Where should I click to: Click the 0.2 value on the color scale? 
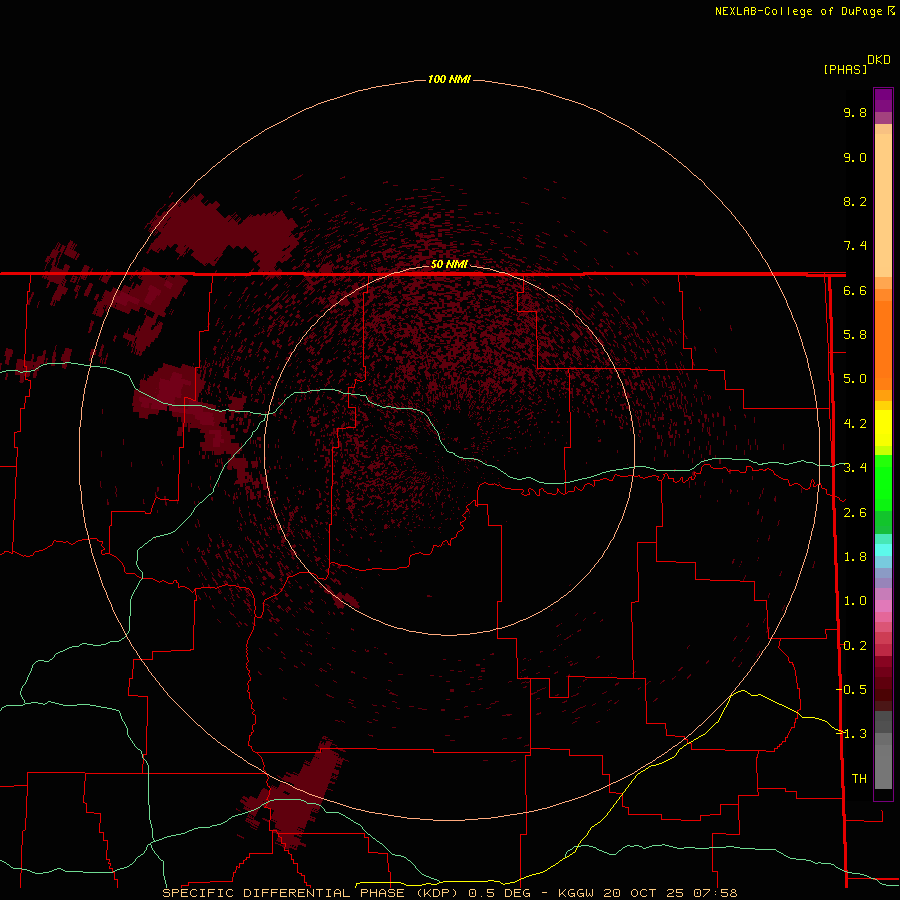pos(855,646)
